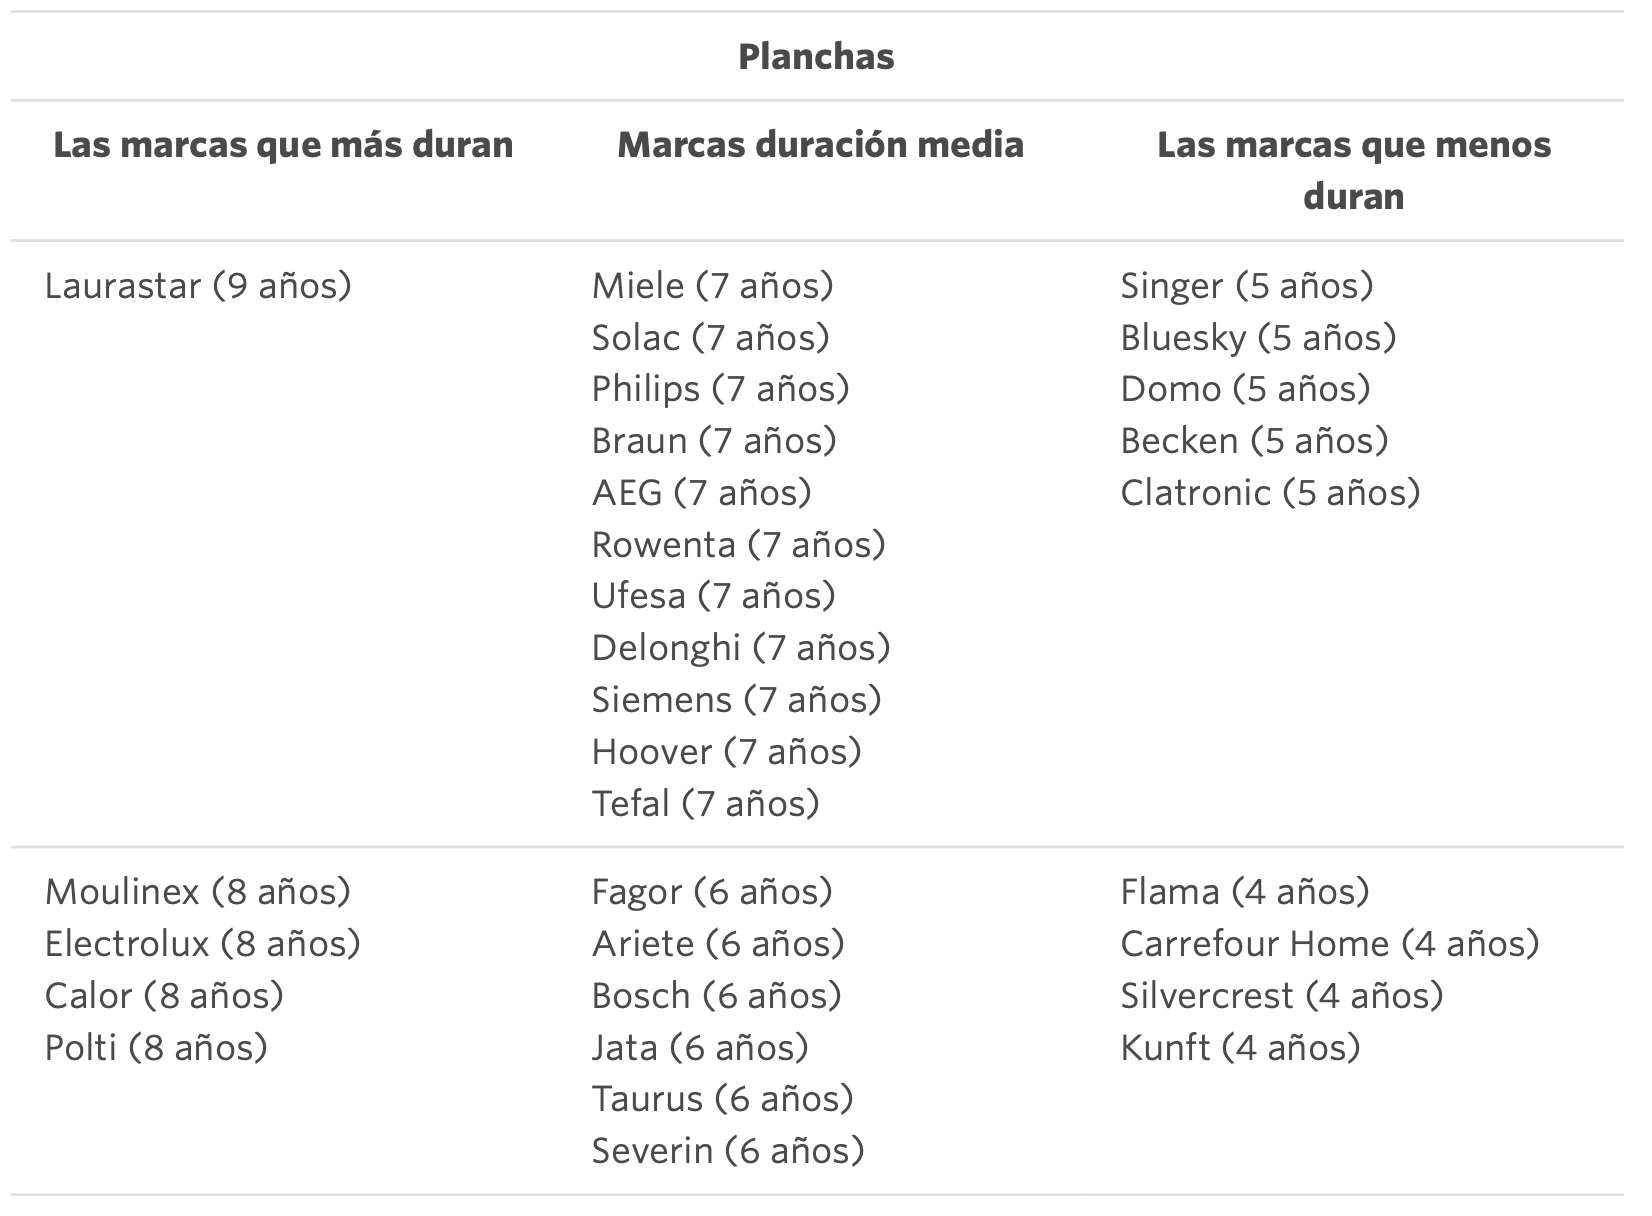Click the Tefal (7 años) entry
Viewport: 1652px width, 1216px height.
tap(705, 804)
